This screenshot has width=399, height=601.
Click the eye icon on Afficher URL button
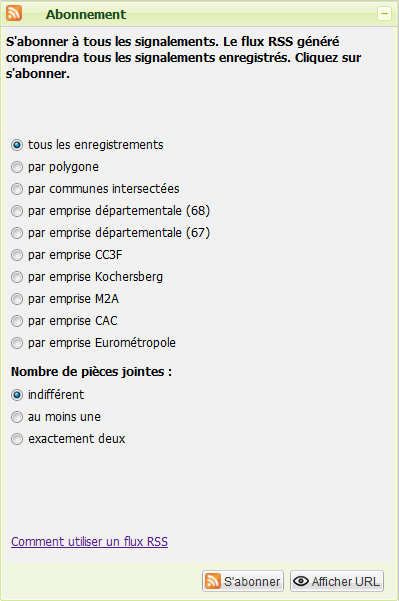click(301, 581)
